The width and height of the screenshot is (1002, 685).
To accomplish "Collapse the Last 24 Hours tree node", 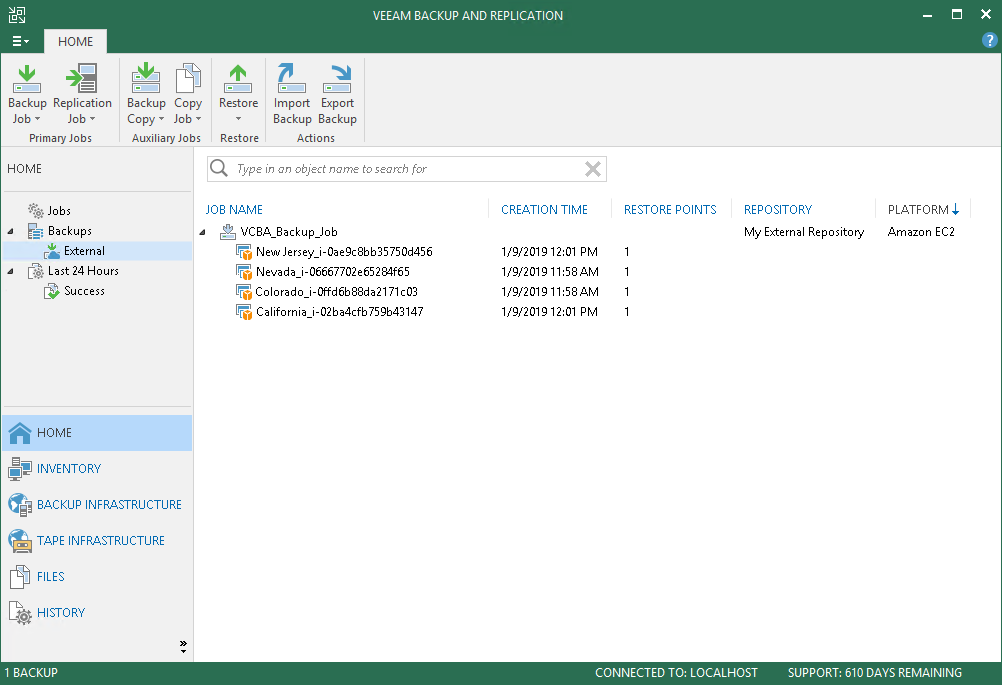I will click(x=11, y=272).
